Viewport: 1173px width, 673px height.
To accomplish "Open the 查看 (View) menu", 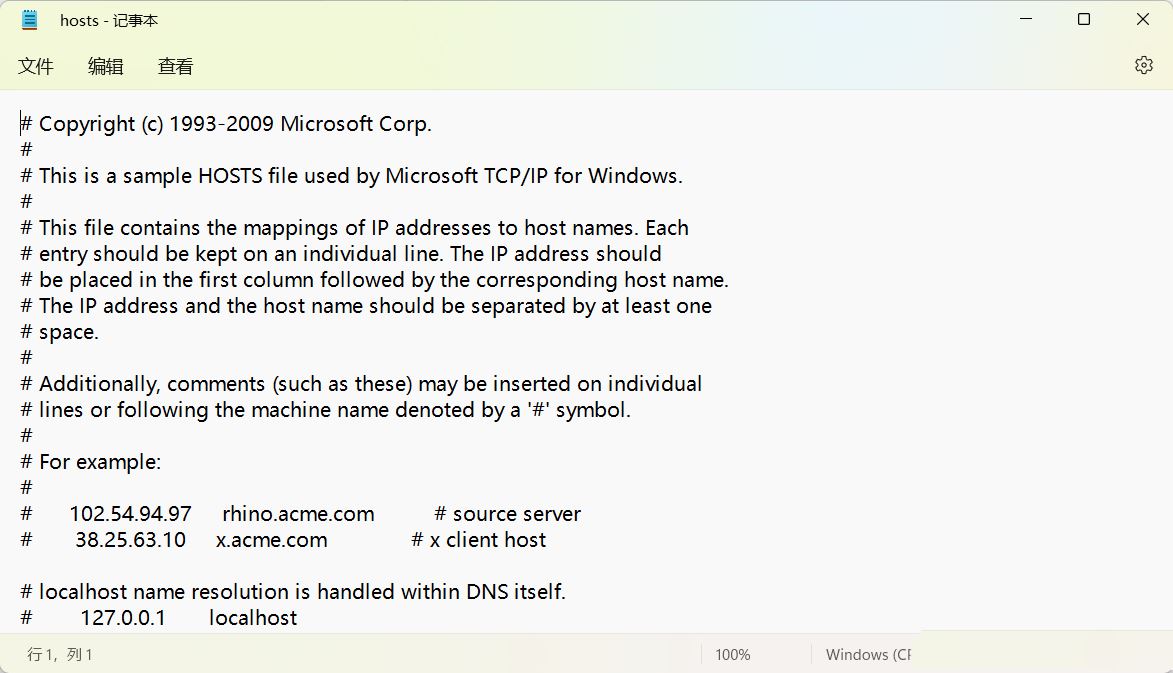I will pos(175,66).
